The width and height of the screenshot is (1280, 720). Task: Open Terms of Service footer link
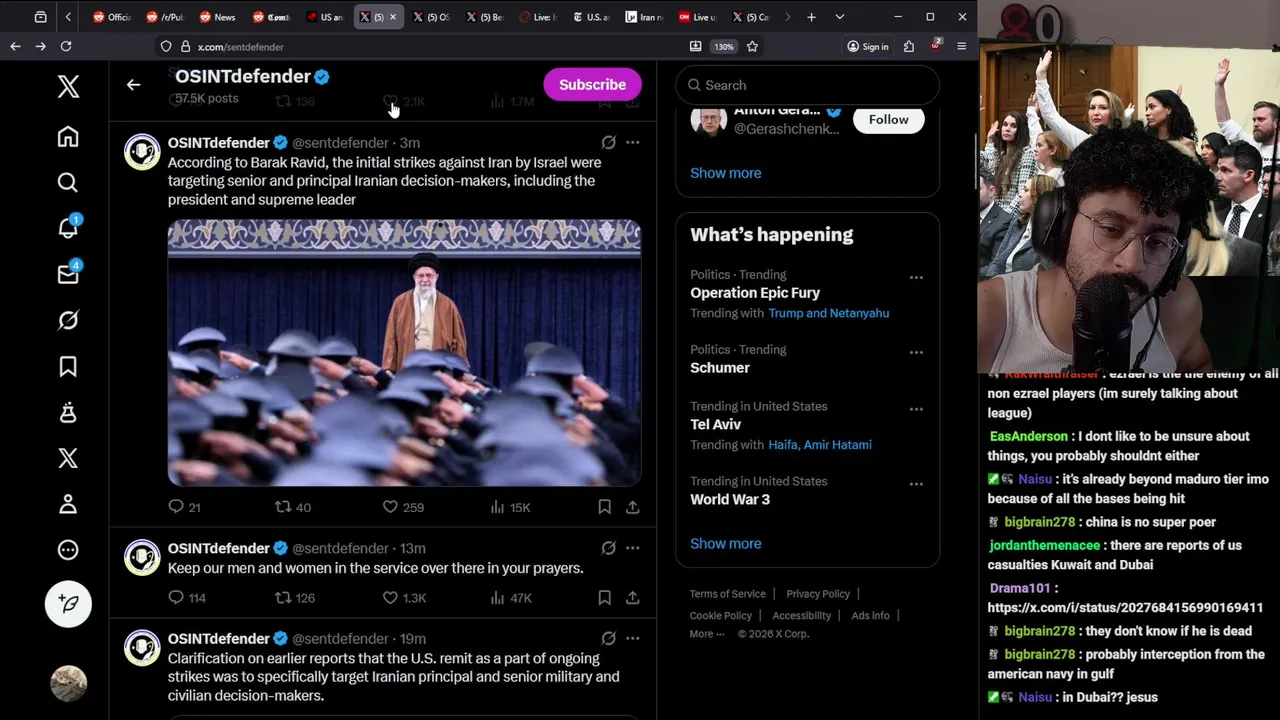[727, 594]
